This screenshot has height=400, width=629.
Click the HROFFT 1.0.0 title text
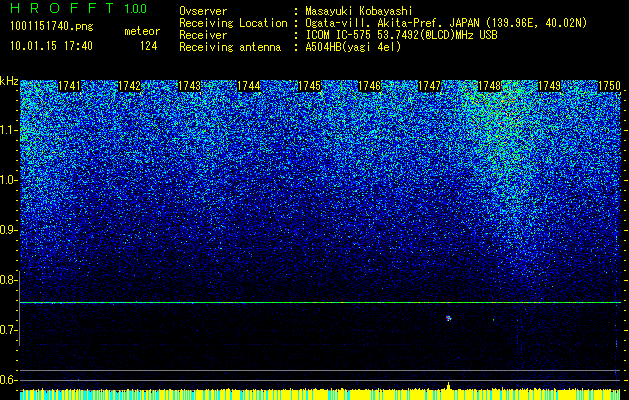[x=79, y=8]
